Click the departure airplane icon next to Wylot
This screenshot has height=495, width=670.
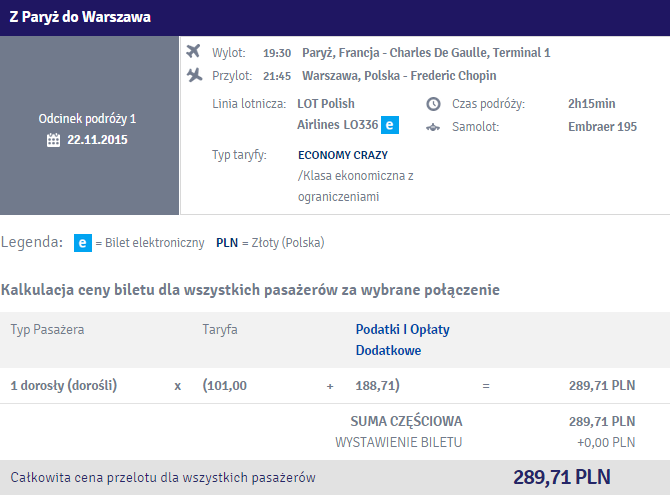point(193,51)
